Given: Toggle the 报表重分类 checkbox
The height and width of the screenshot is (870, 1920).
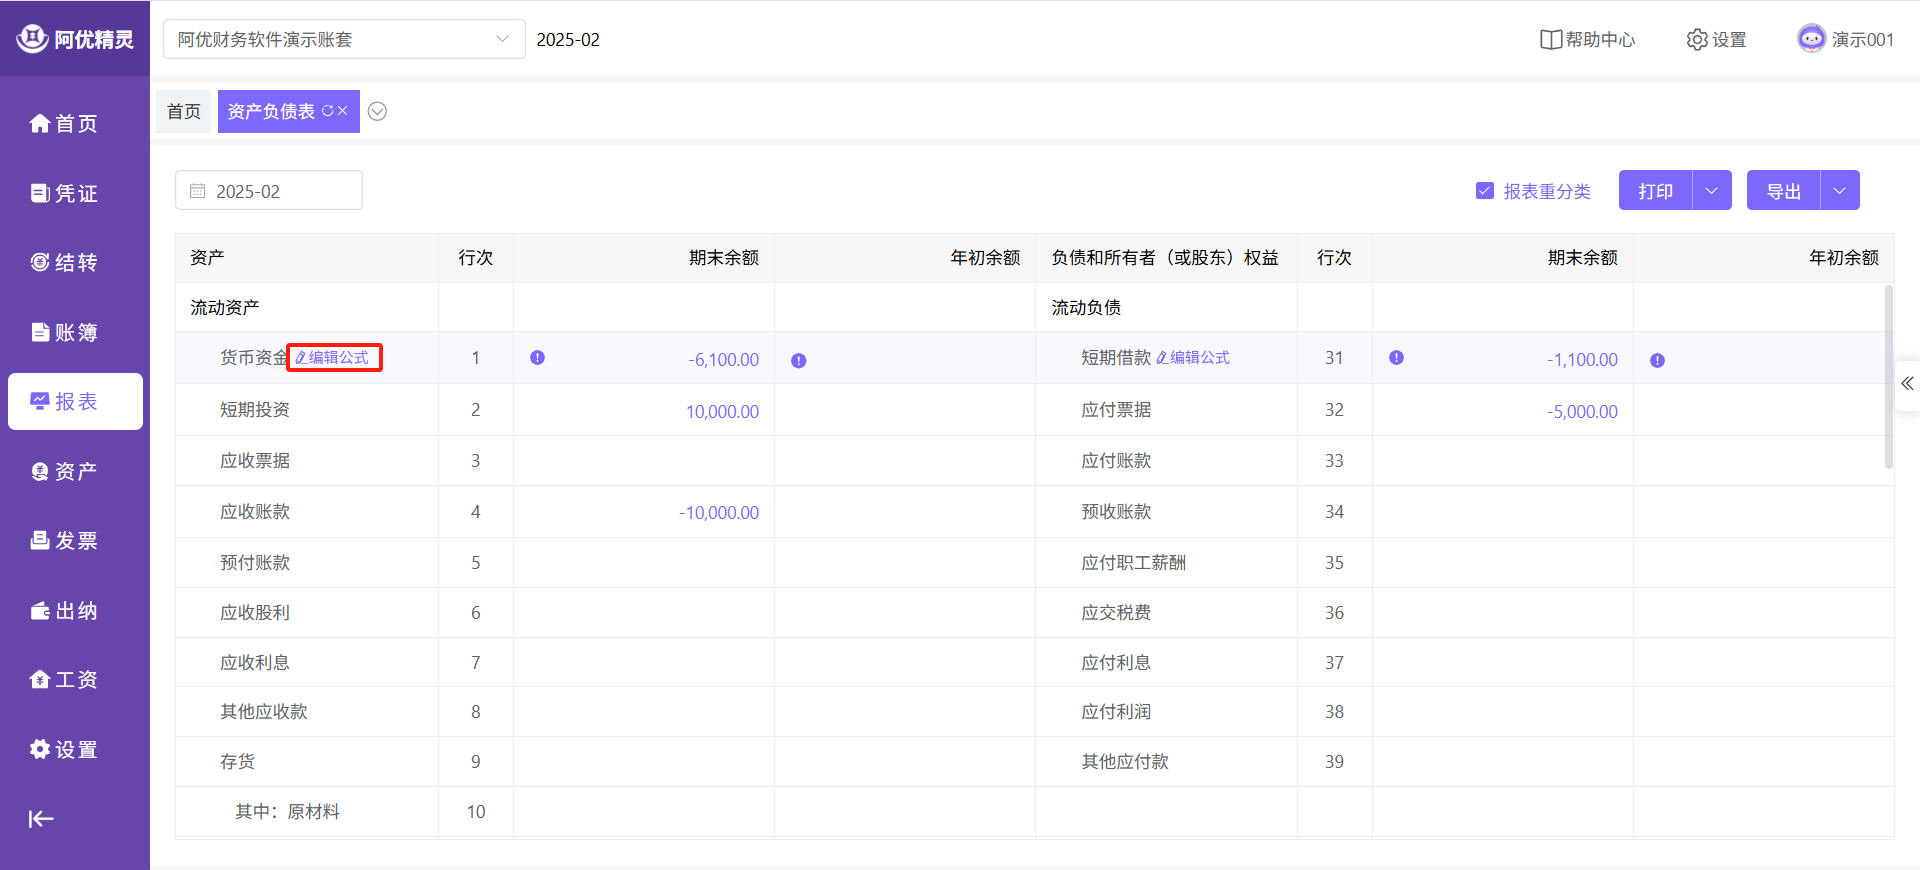Looking at the screenshot, I should click(x=1485, y=191).
